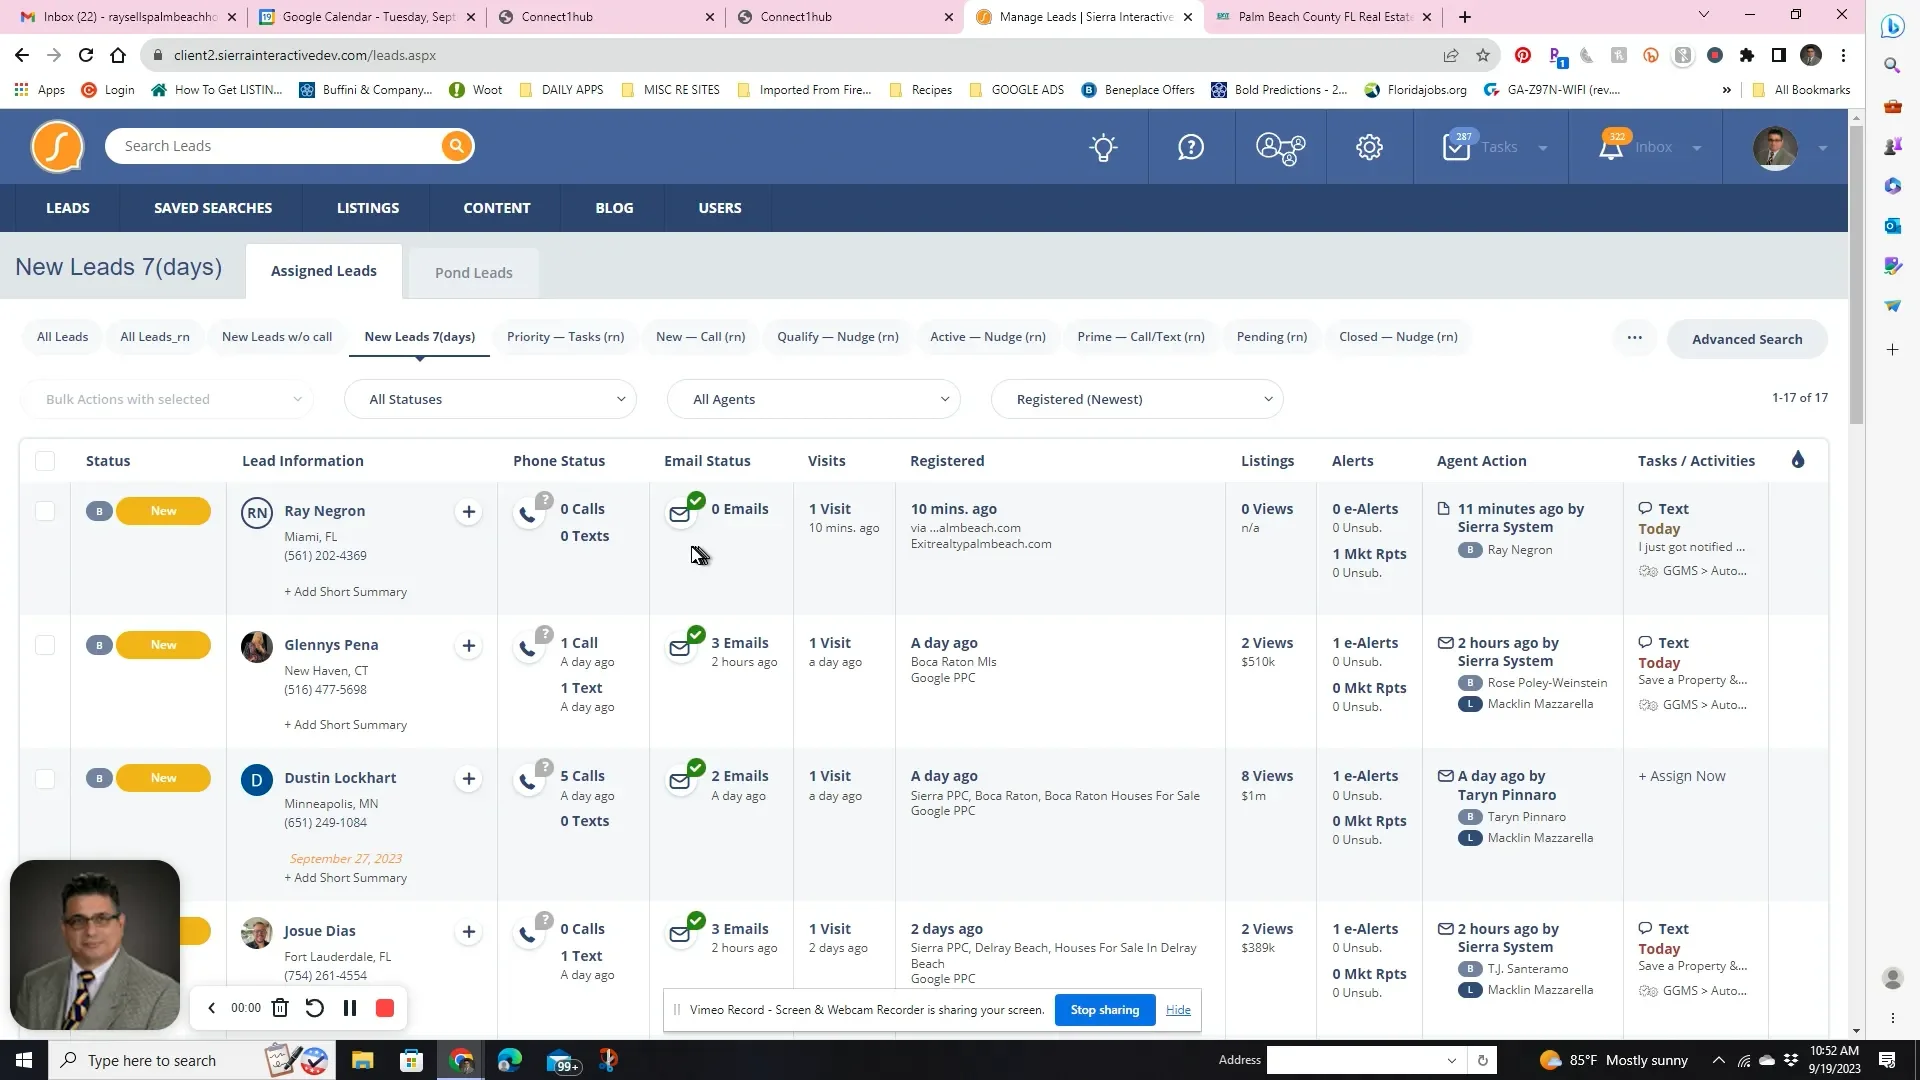Open the SAVED SEARCHES menu

[x=213, y=208]
